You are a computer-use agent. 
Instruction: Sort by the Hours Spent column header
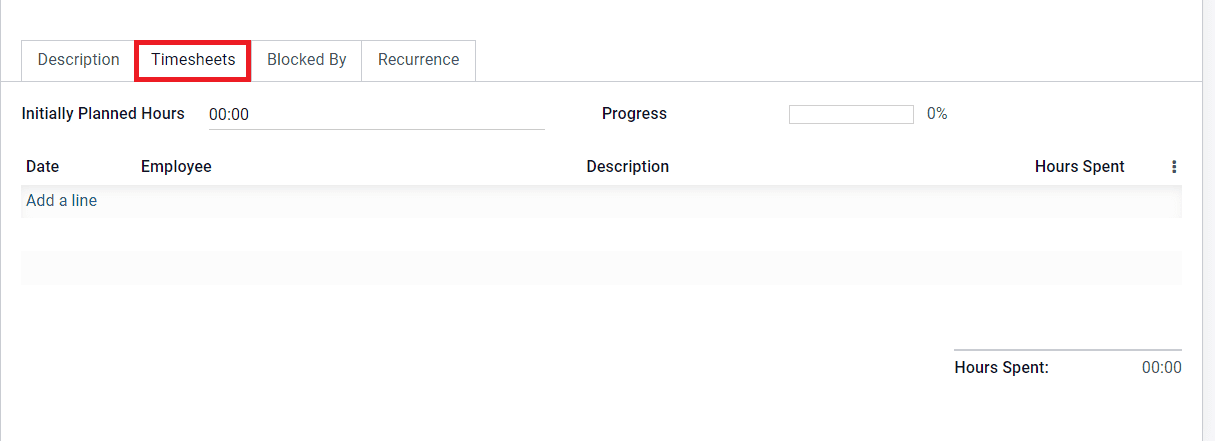(1080, 167)
